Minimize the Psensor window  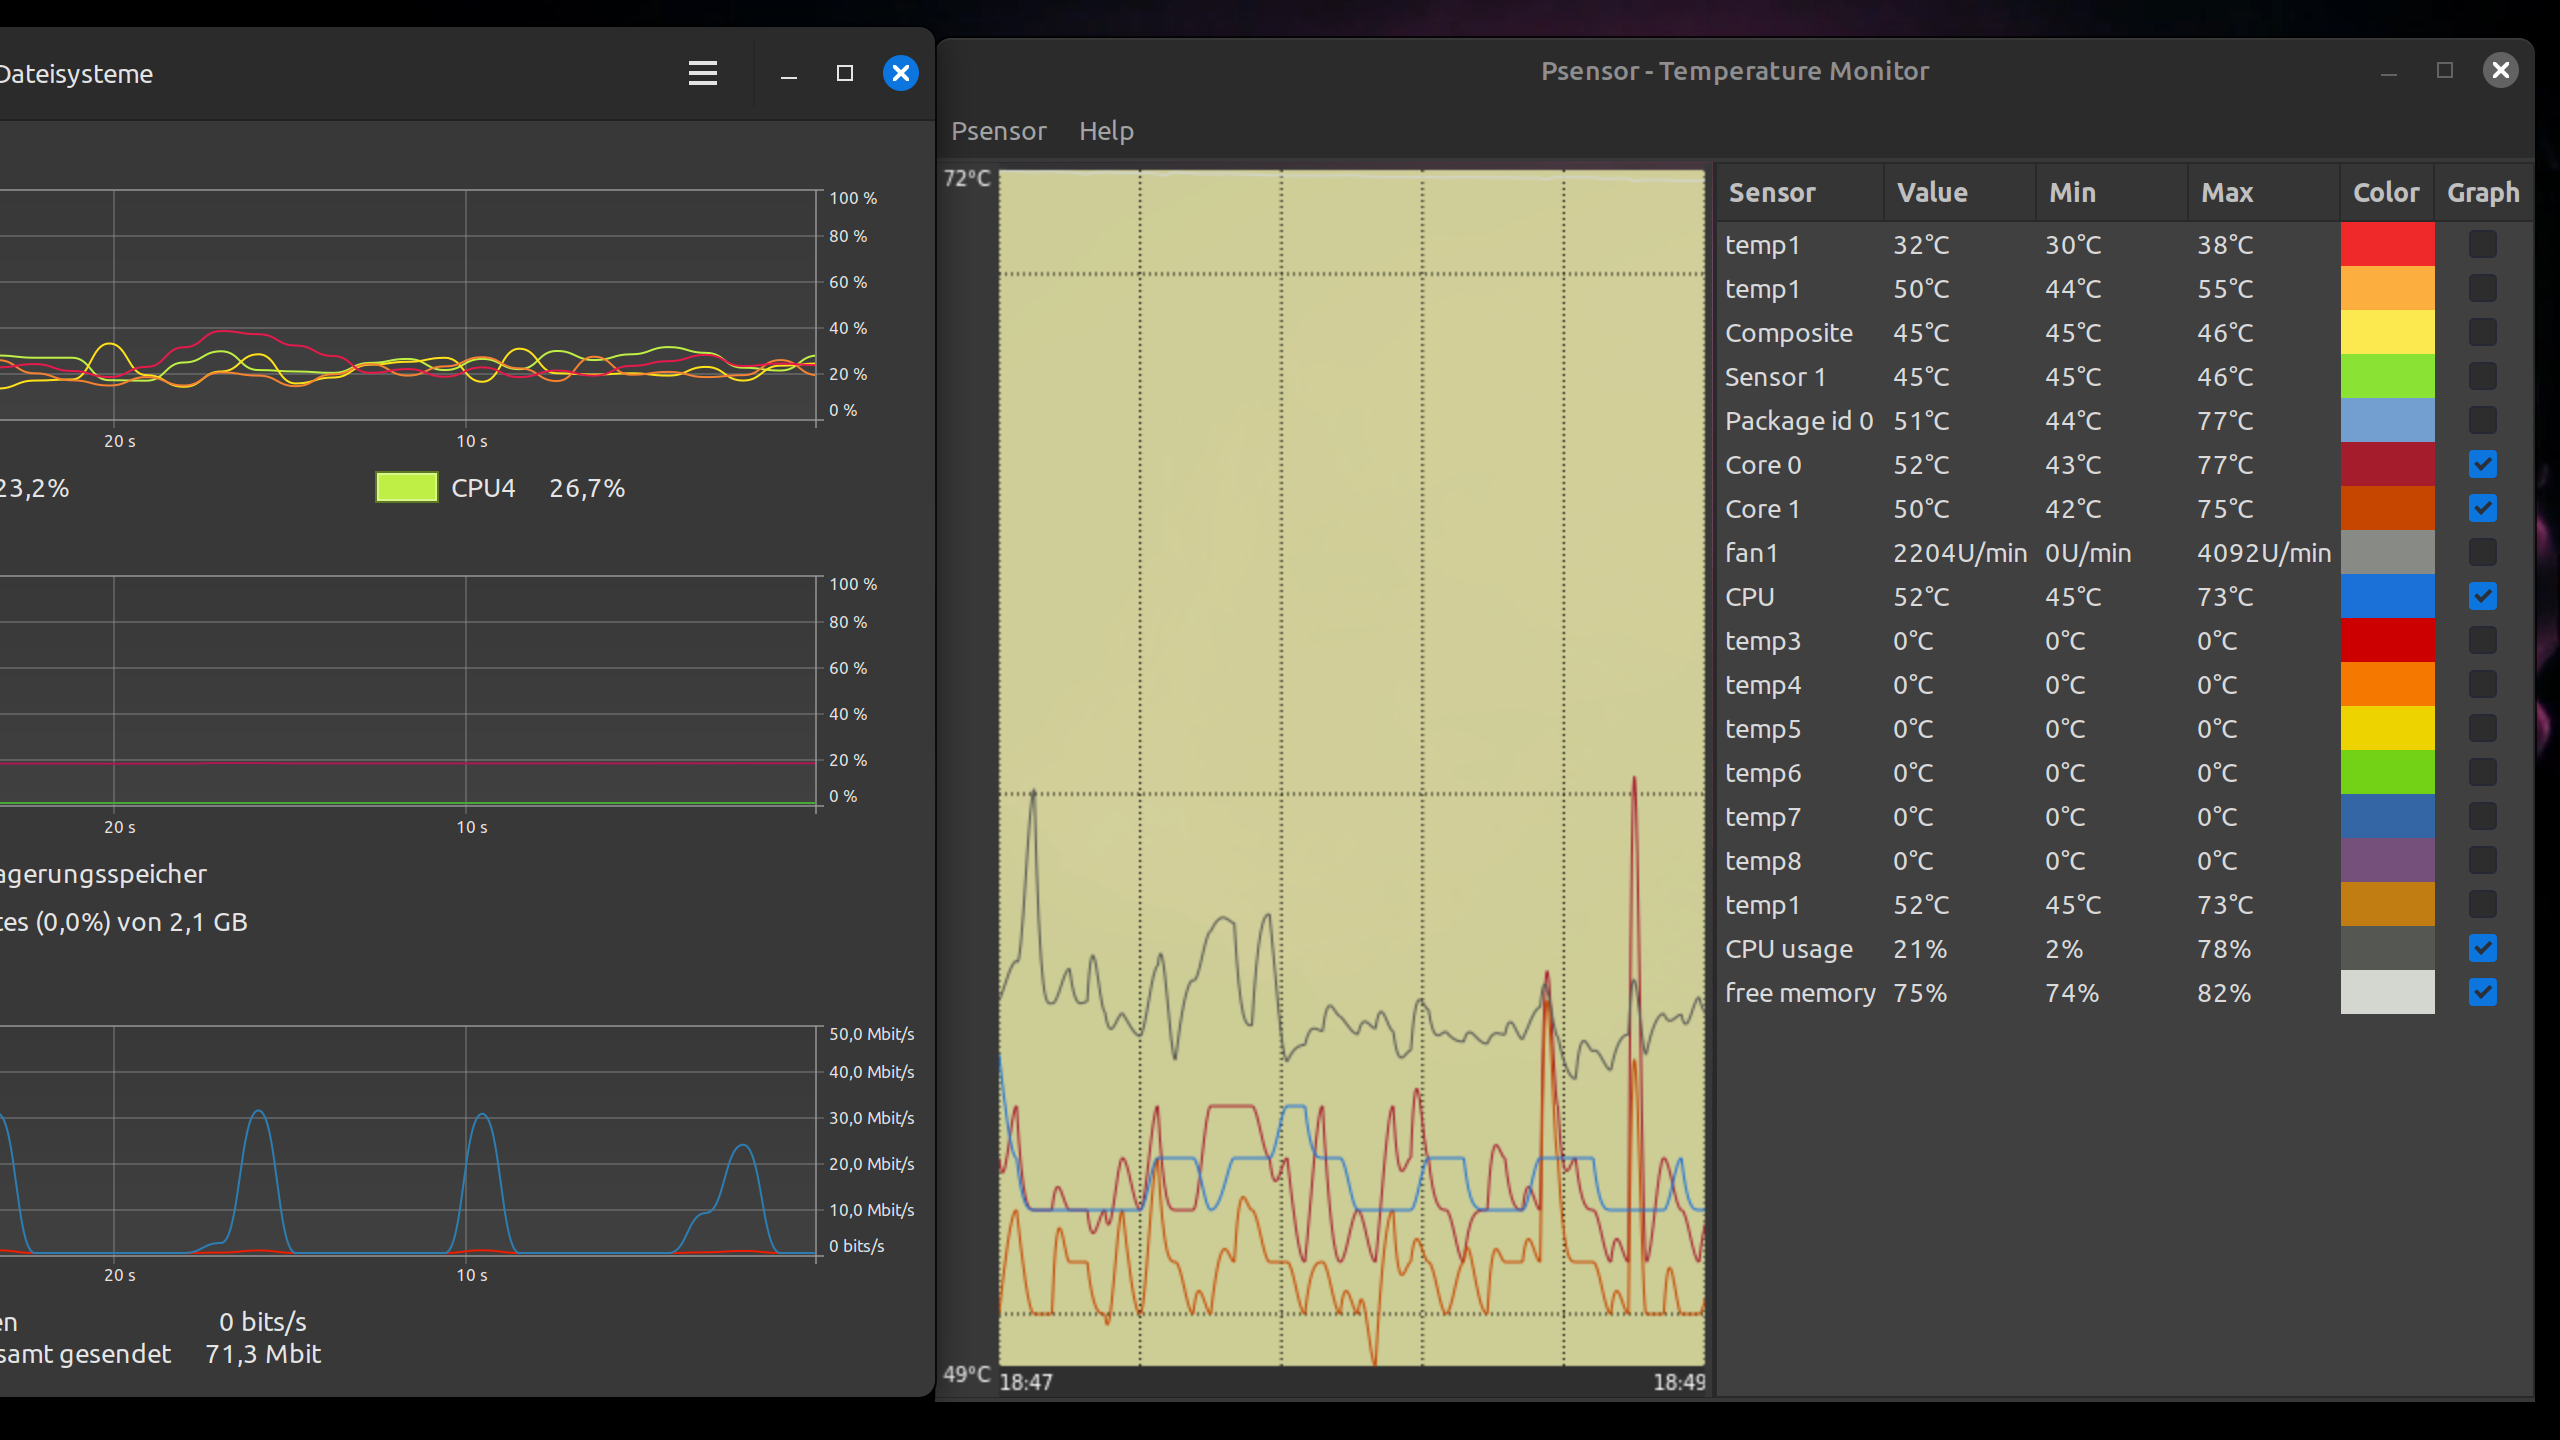[2389, 72]
